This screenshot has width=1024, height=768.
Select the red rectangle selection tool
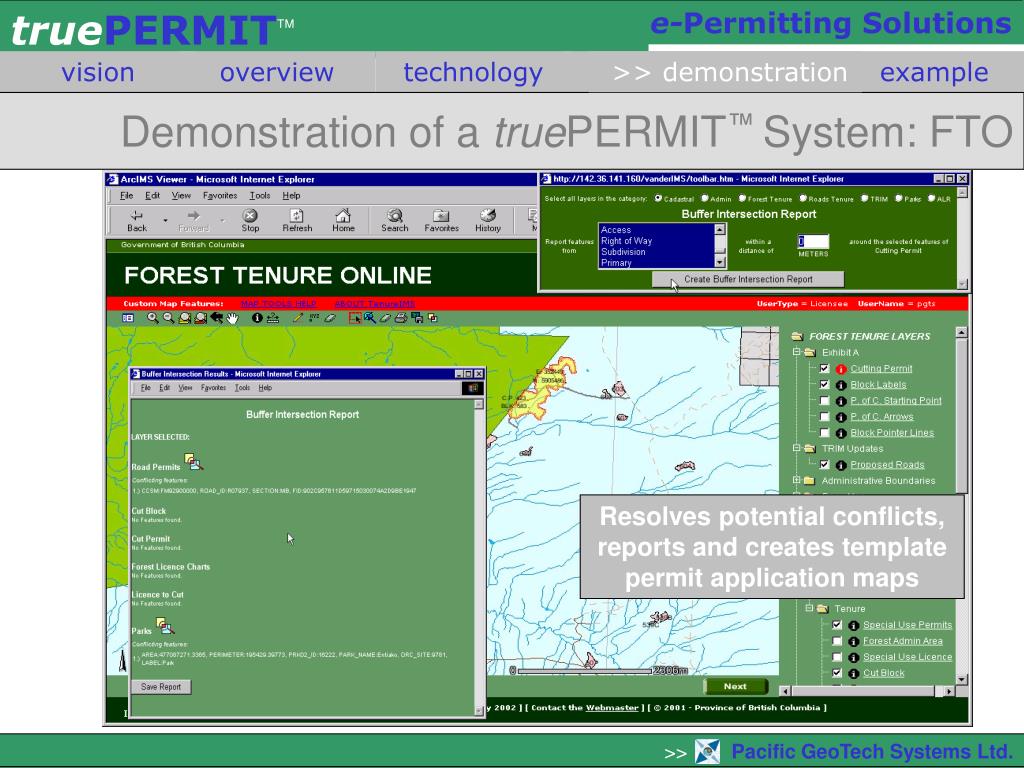[355, 318]
